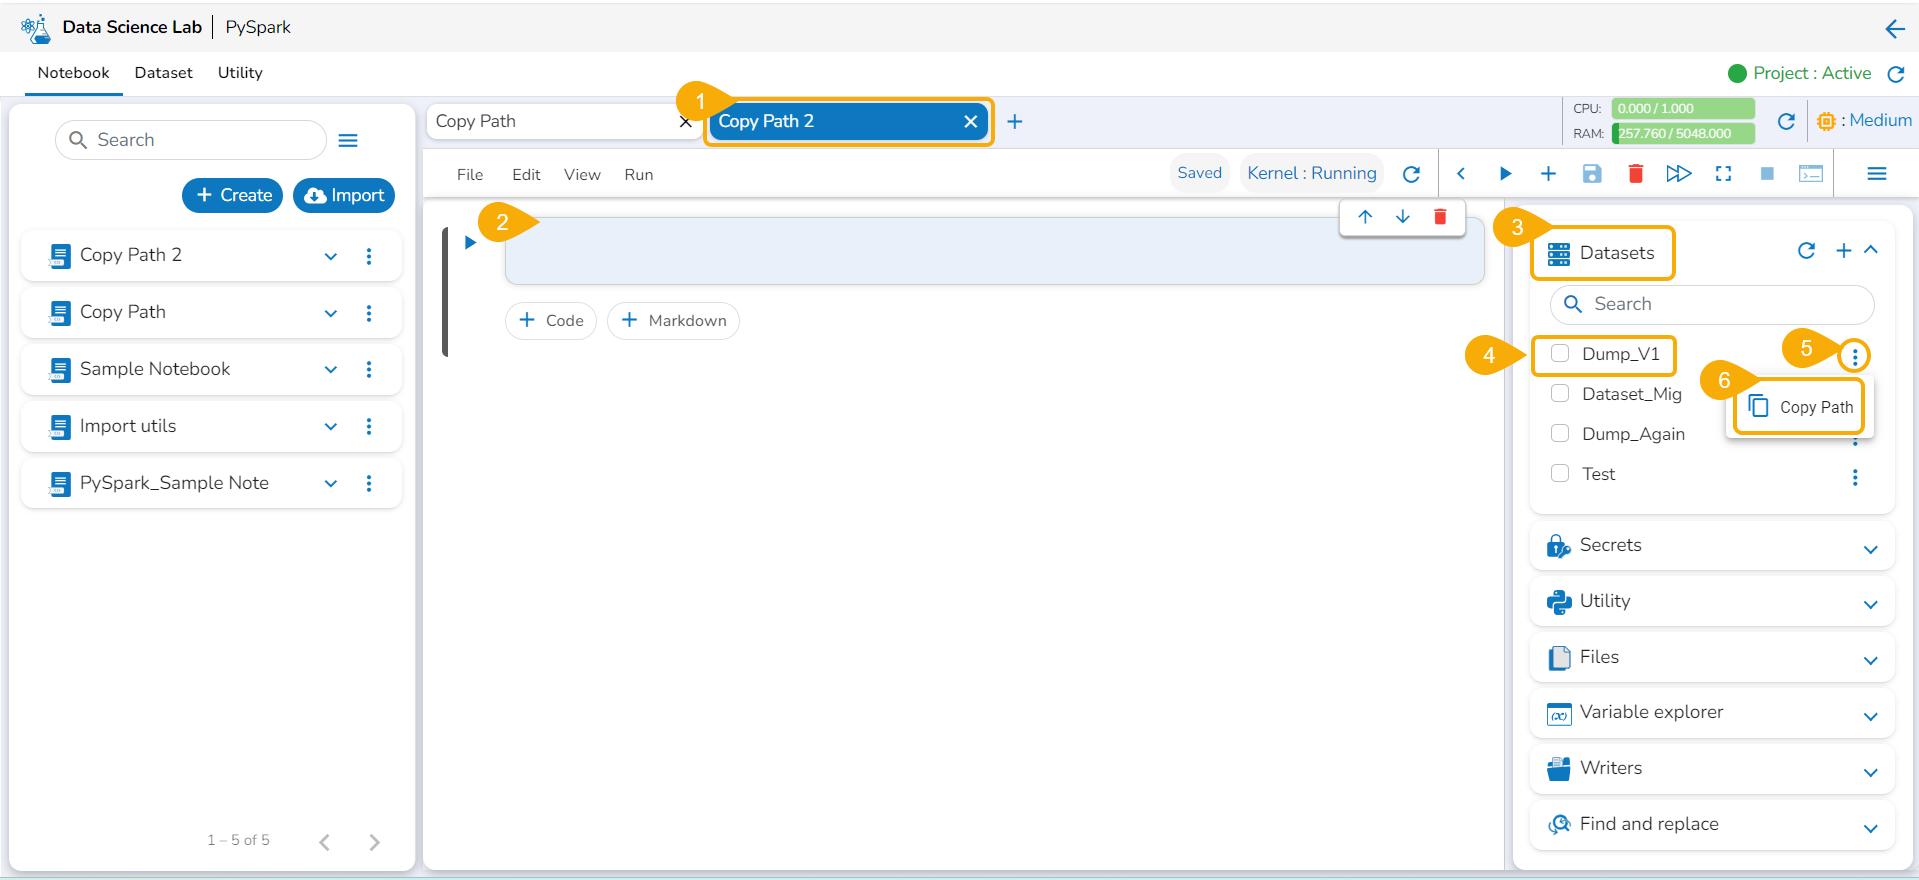The width and height of the screenshot is (1919, 880).
Task: Delete the cell with red trash icon
Action: [1440, 217]
